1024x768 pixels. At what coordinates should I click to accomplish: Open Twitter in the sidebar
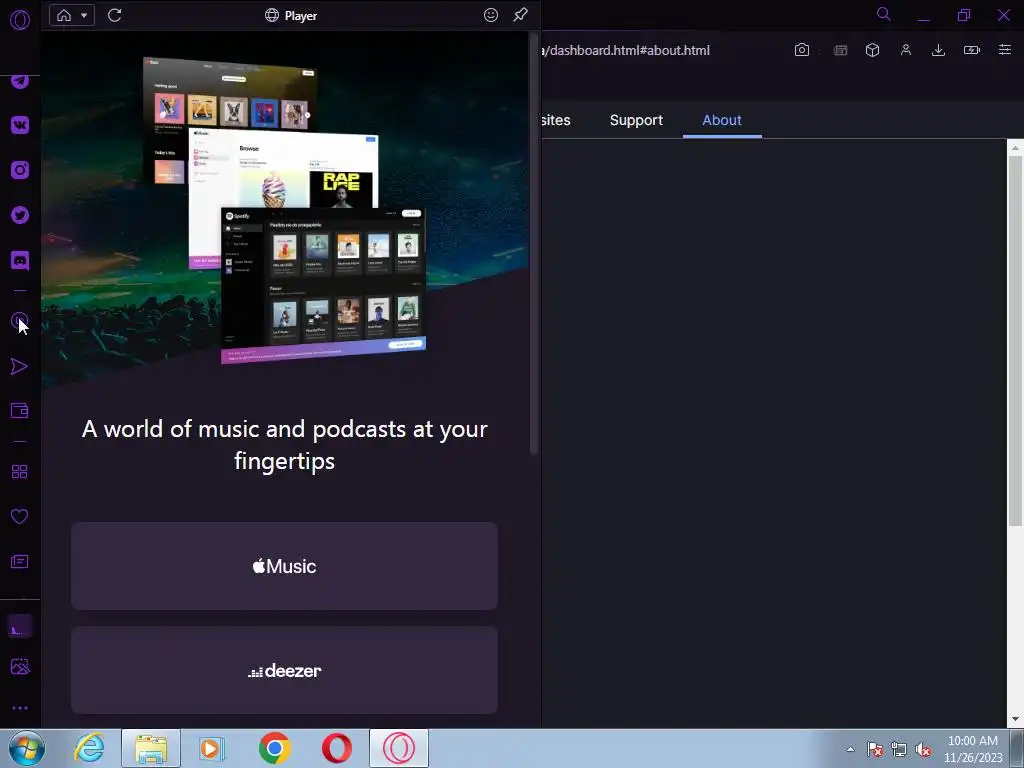click(20, 215)
